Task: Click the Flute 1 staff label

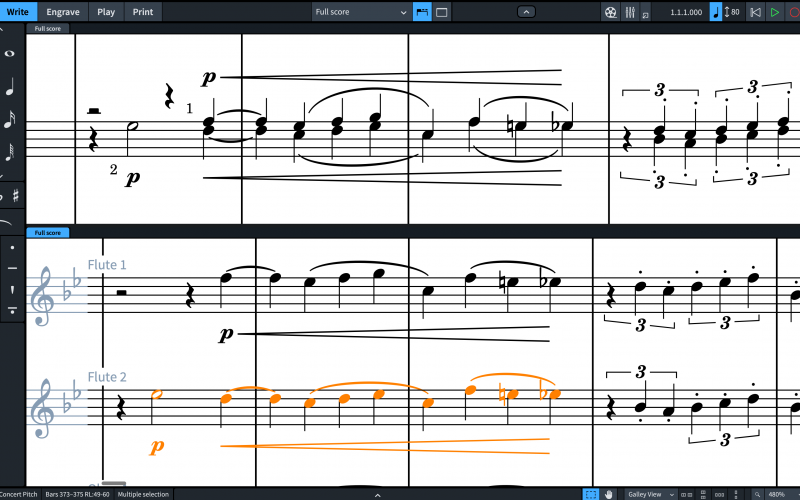Action: (107, 265)
